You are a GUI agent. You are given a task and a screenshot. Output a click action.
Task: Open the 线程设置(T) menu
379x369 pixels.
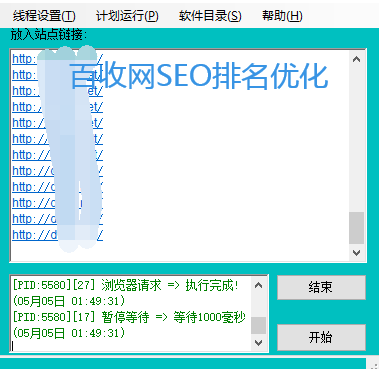click(x=44, y=16)
